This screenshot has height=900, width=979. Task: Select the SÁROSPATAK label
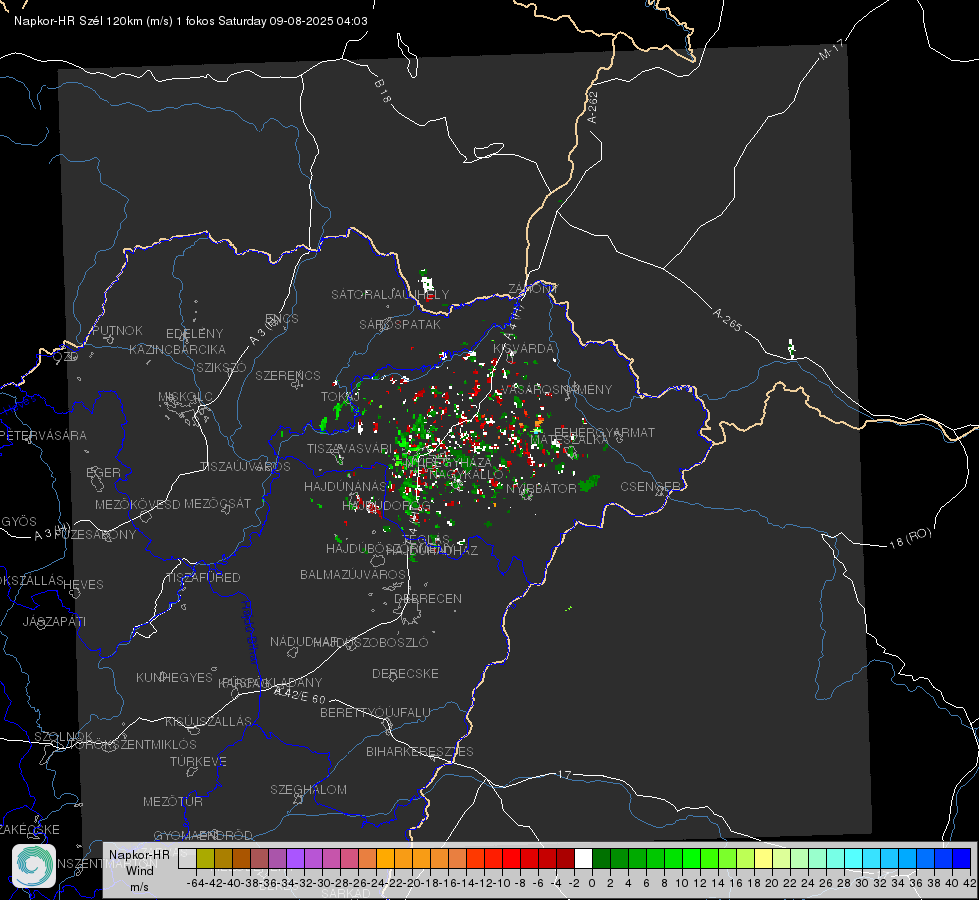pyautogui.click(x=400, y=324)
